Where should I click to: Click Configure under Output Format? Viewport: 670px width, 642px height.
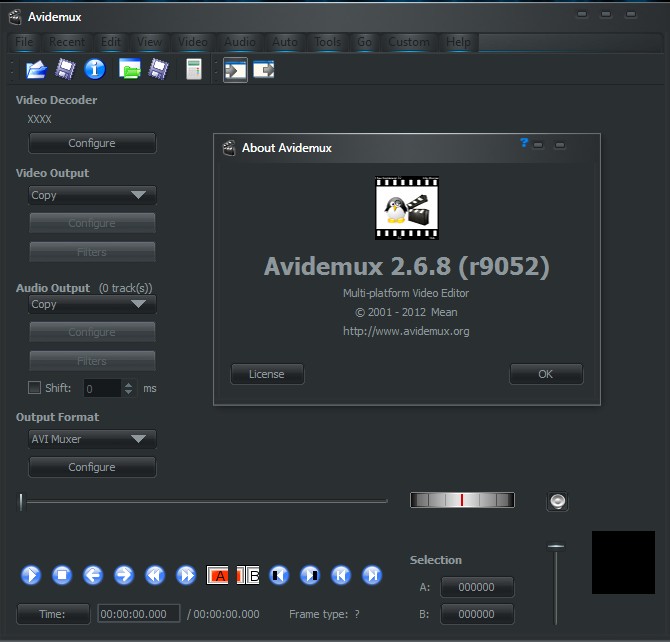tap(92, 467)
